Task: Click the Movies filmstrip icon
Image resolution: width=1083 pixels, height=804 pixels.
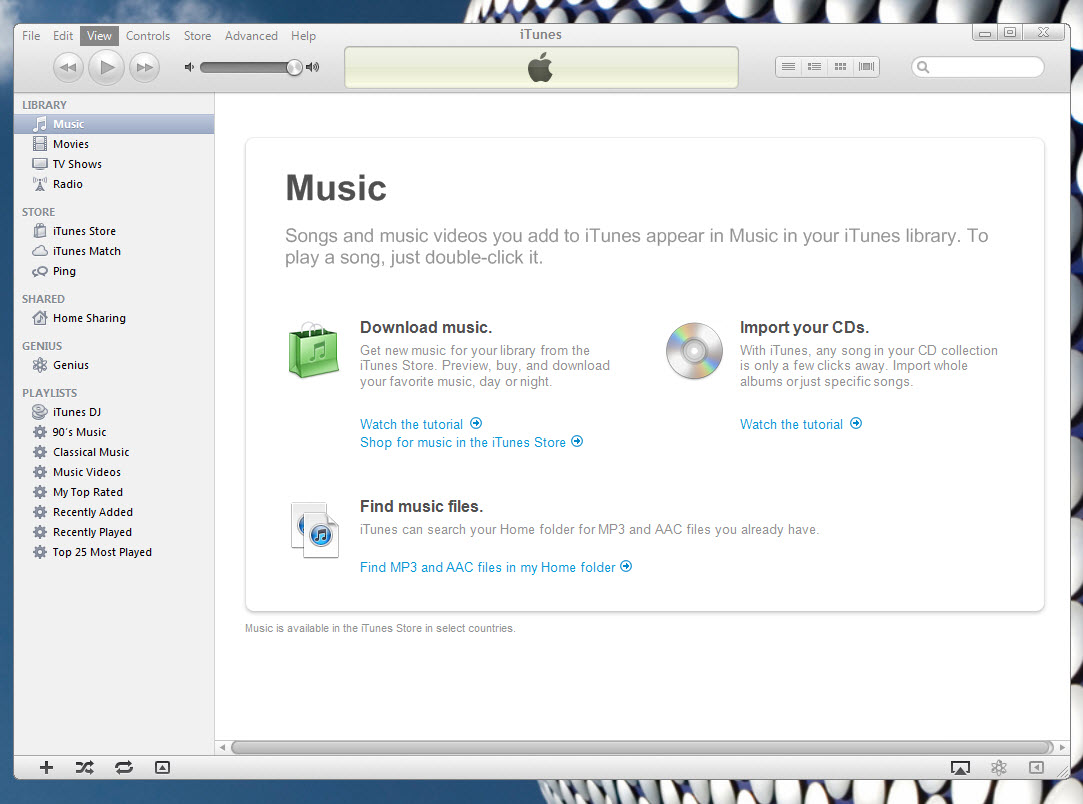Action: (x=40, y=144)
